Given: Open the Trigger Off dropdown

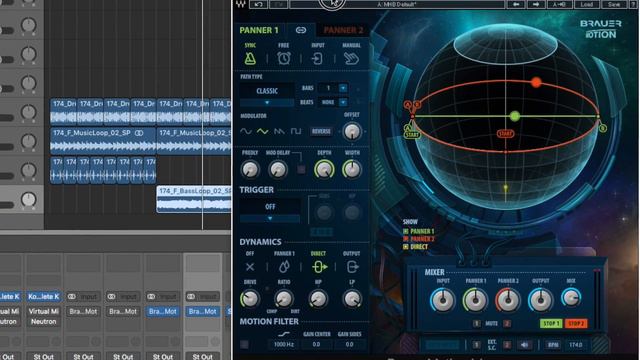Looking at the screenshot, I should click(x=270, y=211).
